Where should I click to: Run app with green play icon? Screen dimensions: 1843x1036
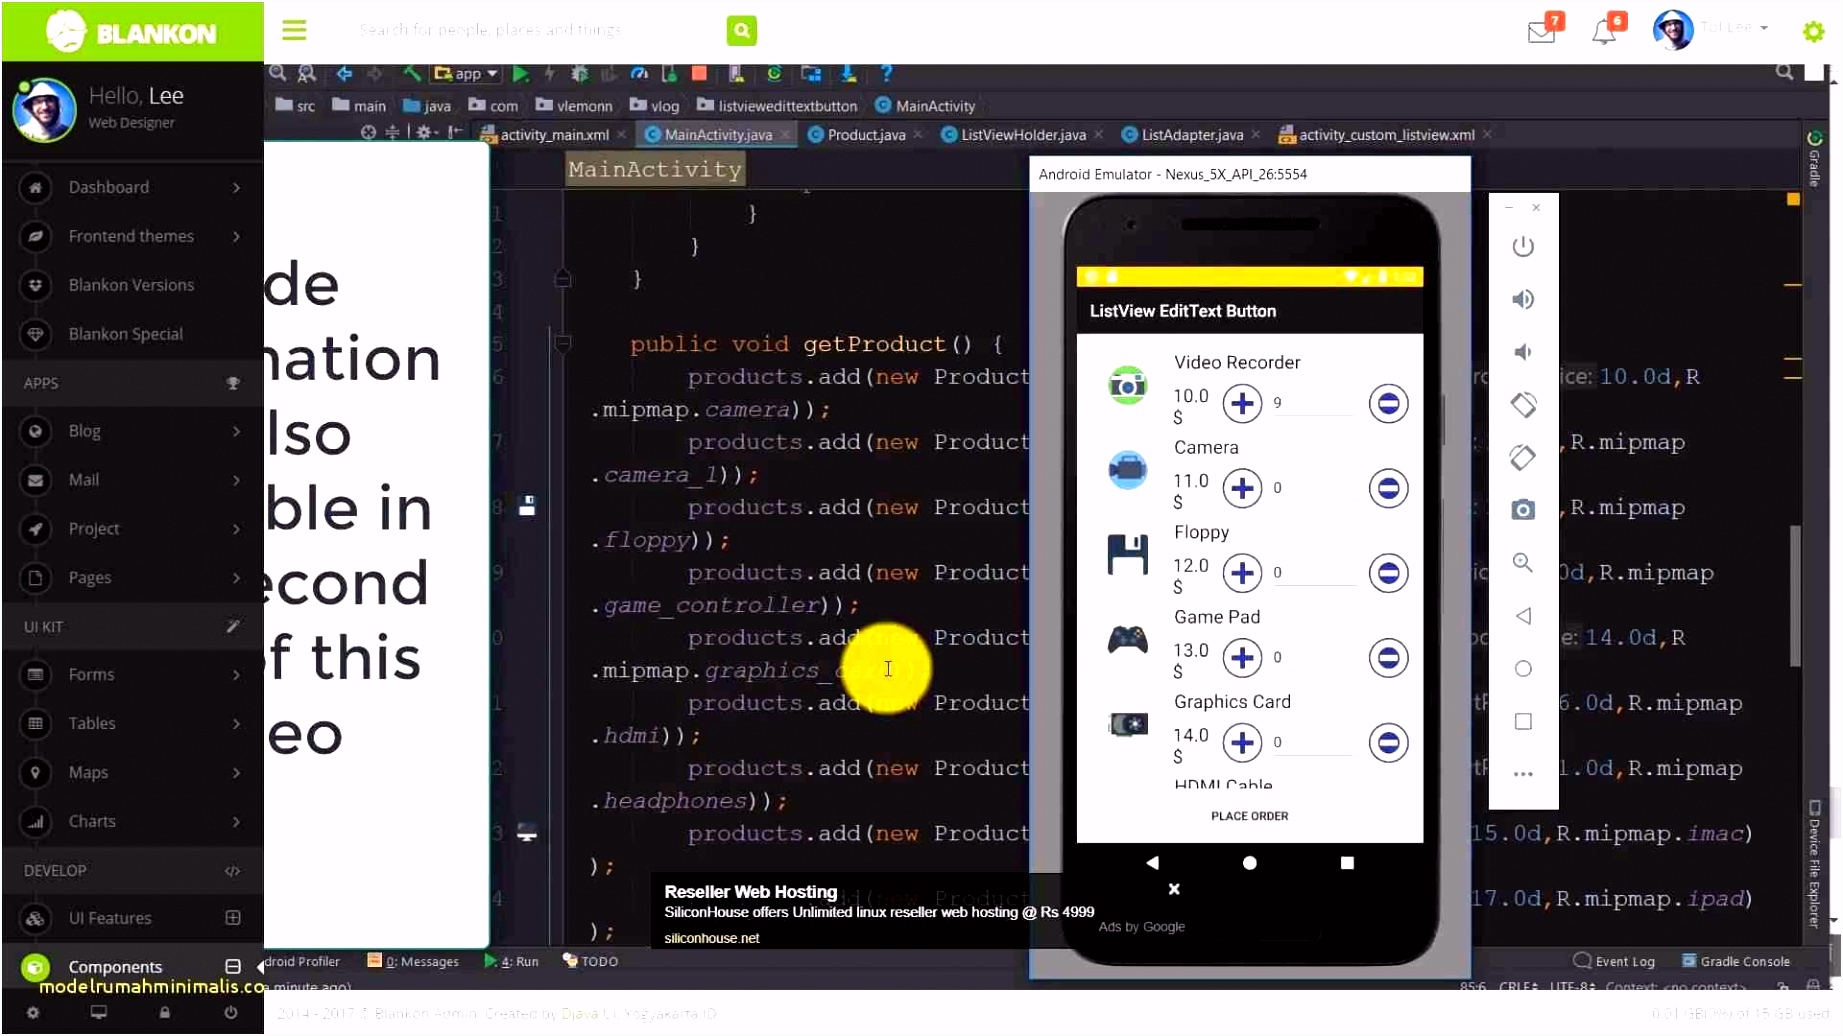pos(520,73)
